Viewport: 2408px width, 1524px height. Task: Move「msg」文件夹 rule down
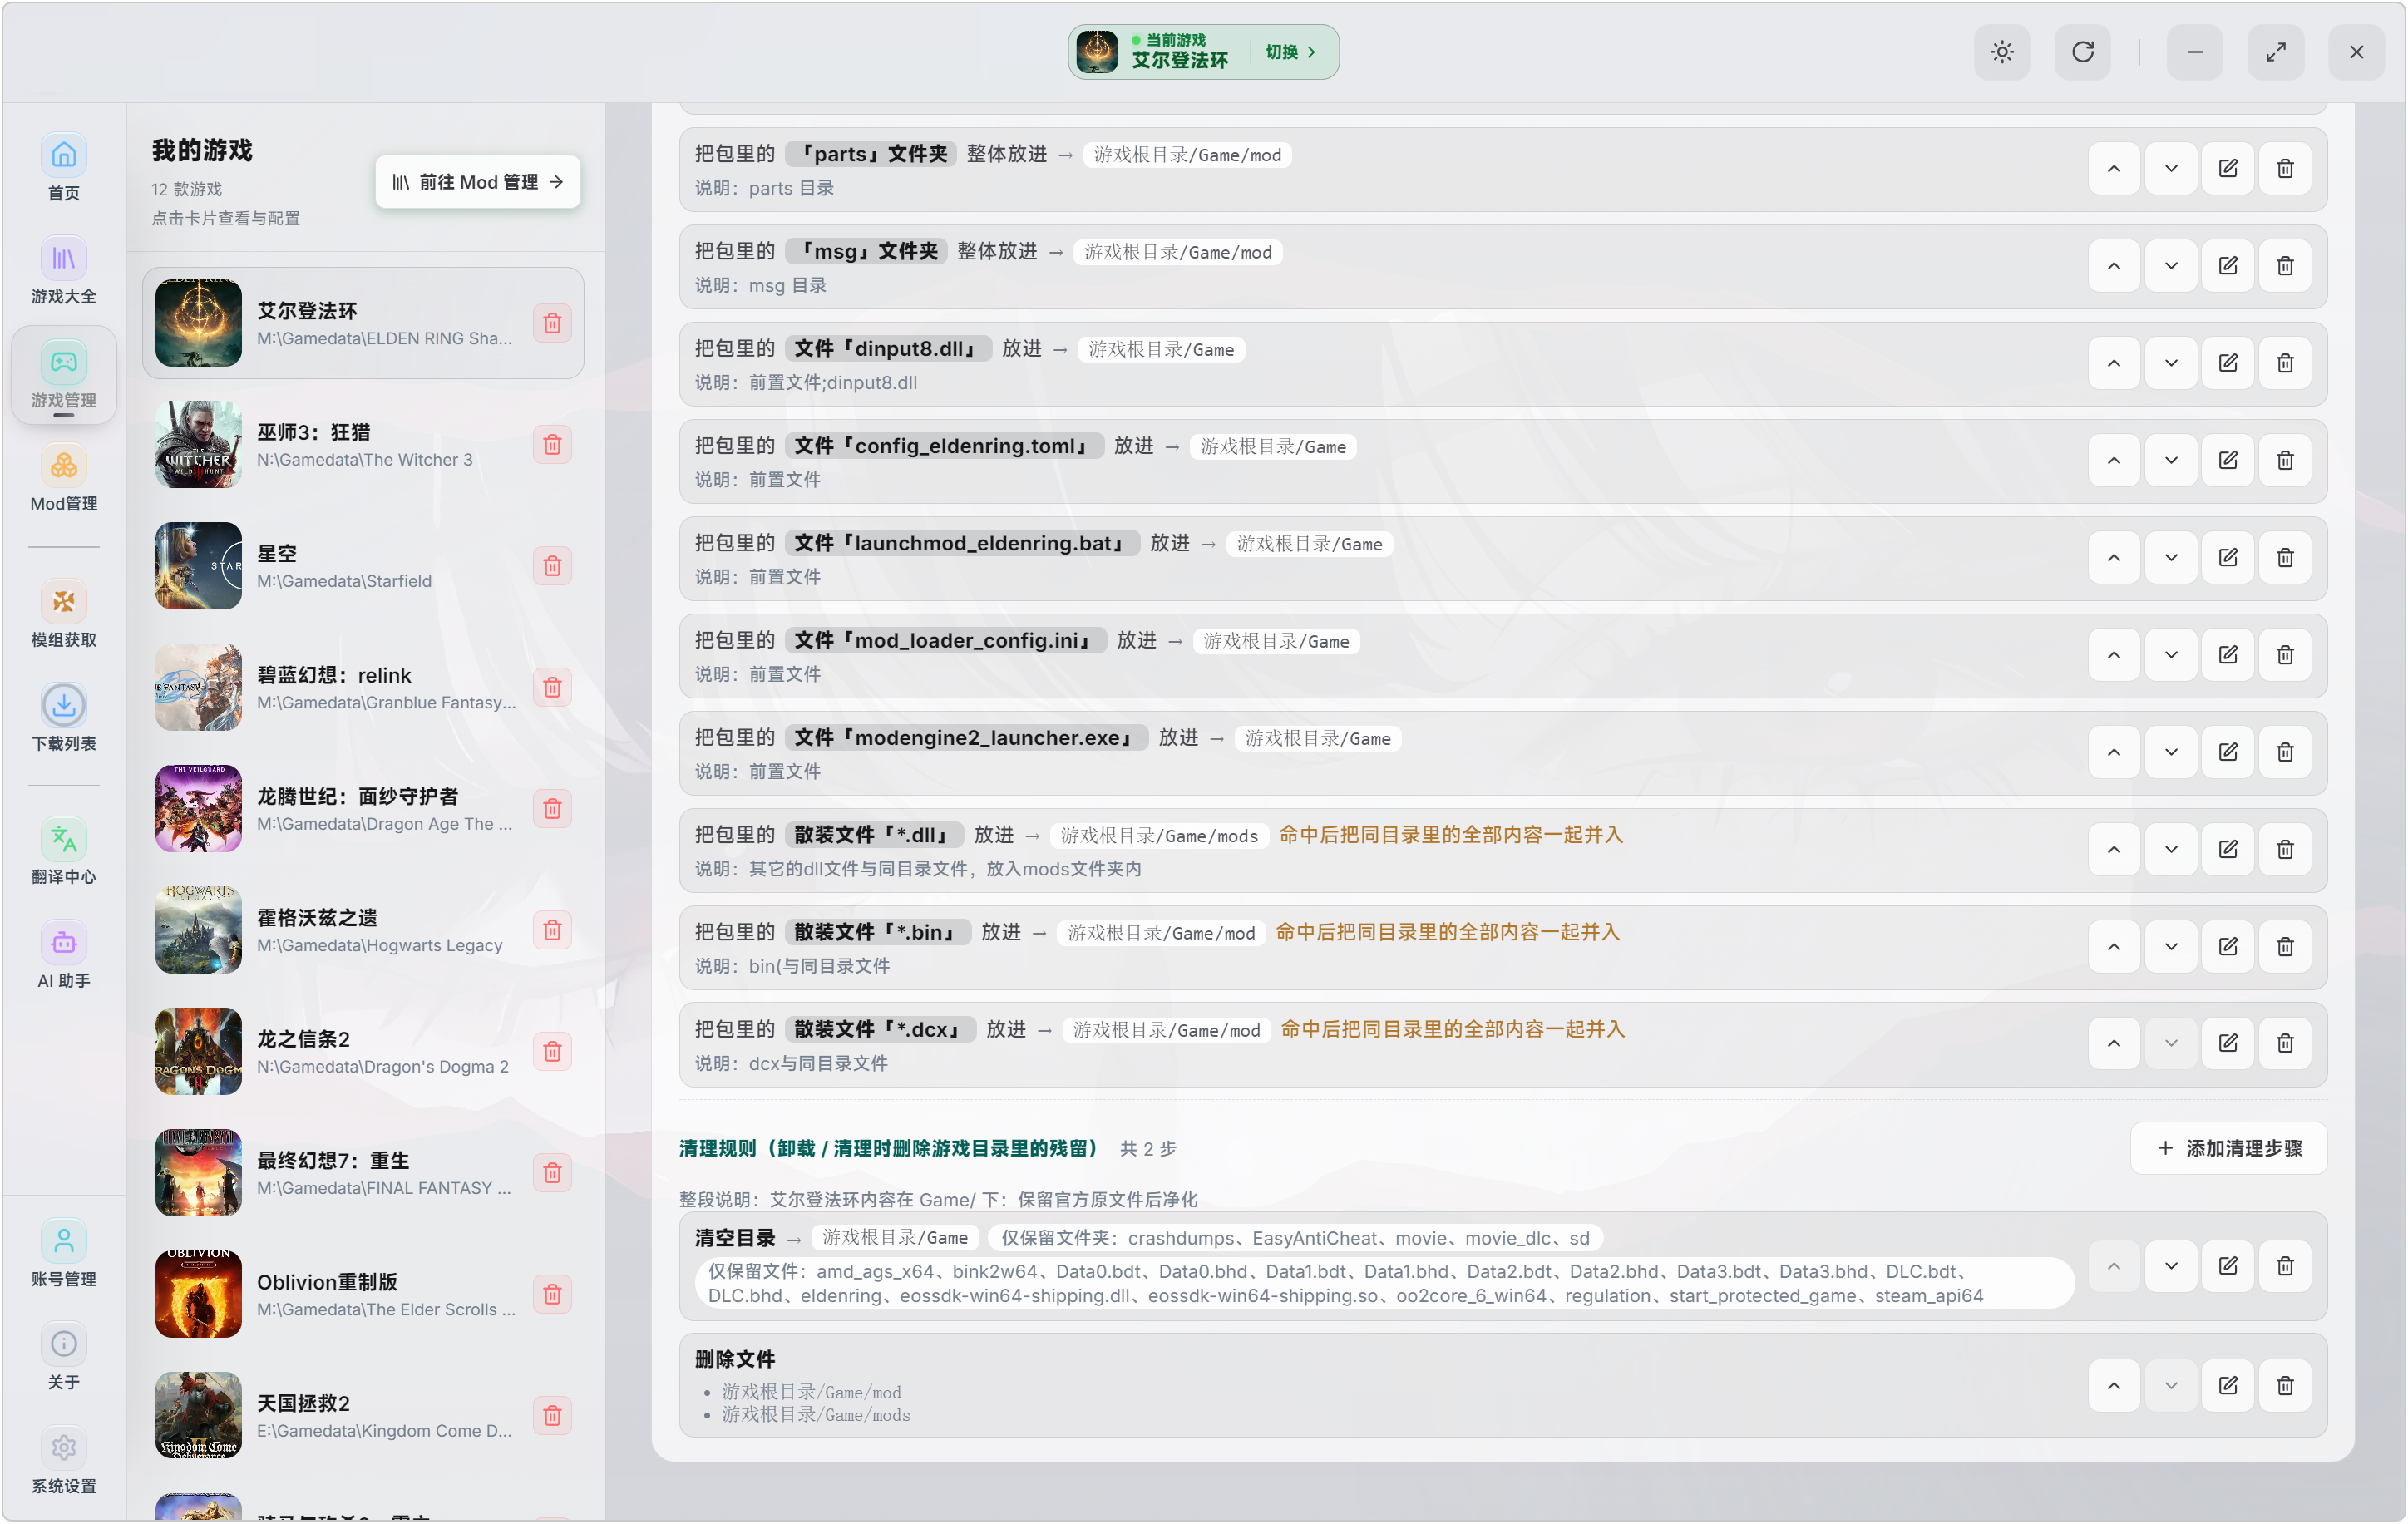[x=2171, y=265]
